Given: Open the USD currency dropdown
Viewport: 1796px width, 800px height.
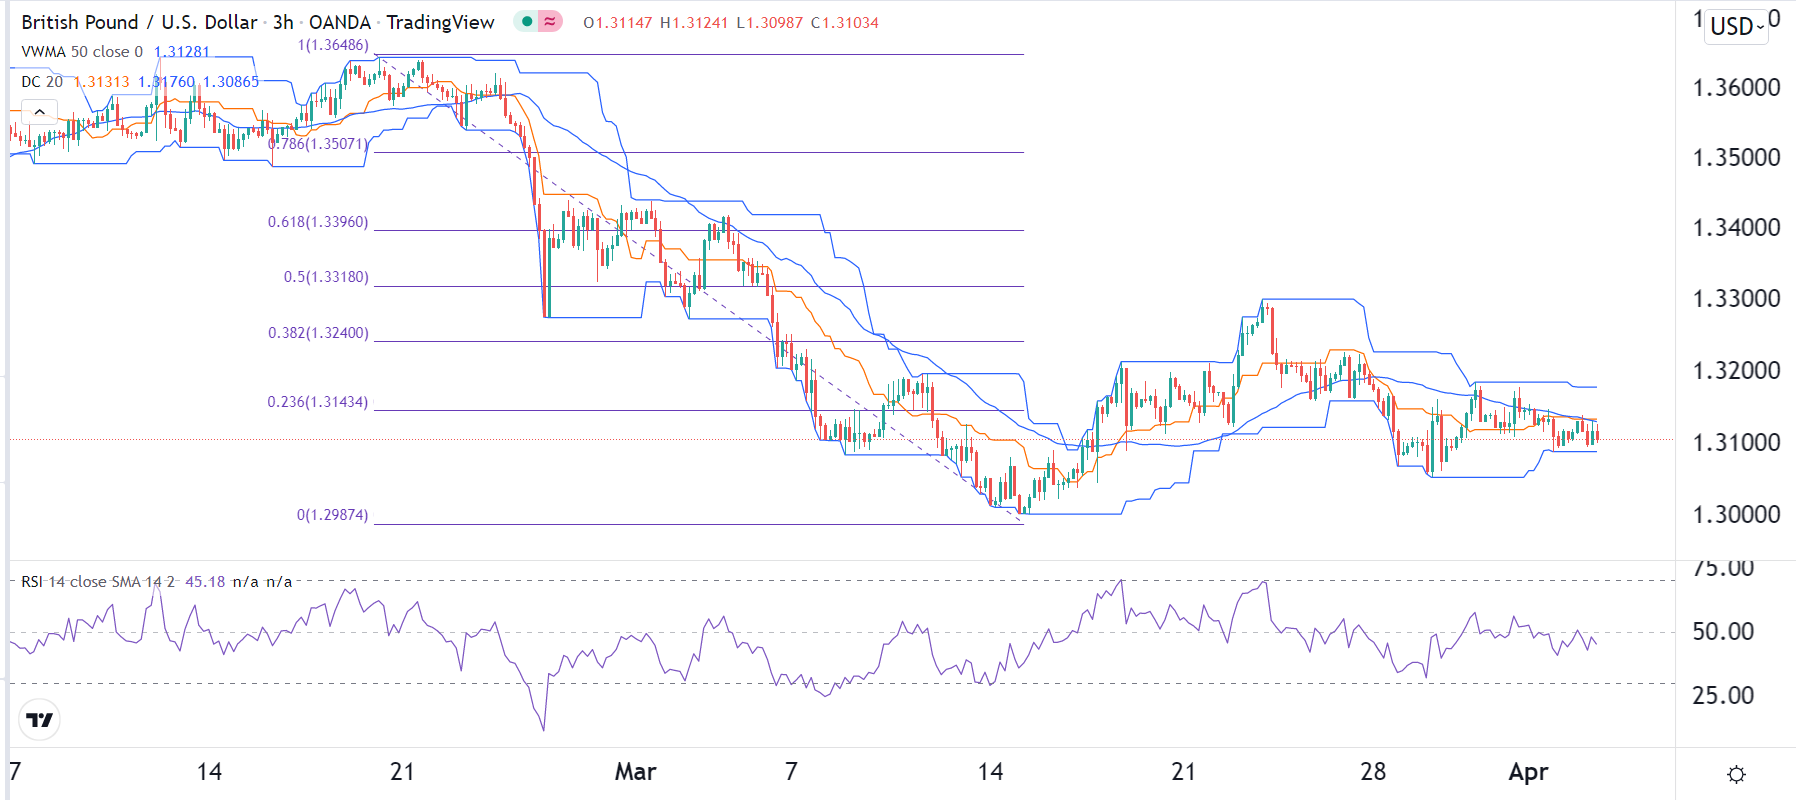Looking at the screenshot, I should click(x=1737, y=27).
